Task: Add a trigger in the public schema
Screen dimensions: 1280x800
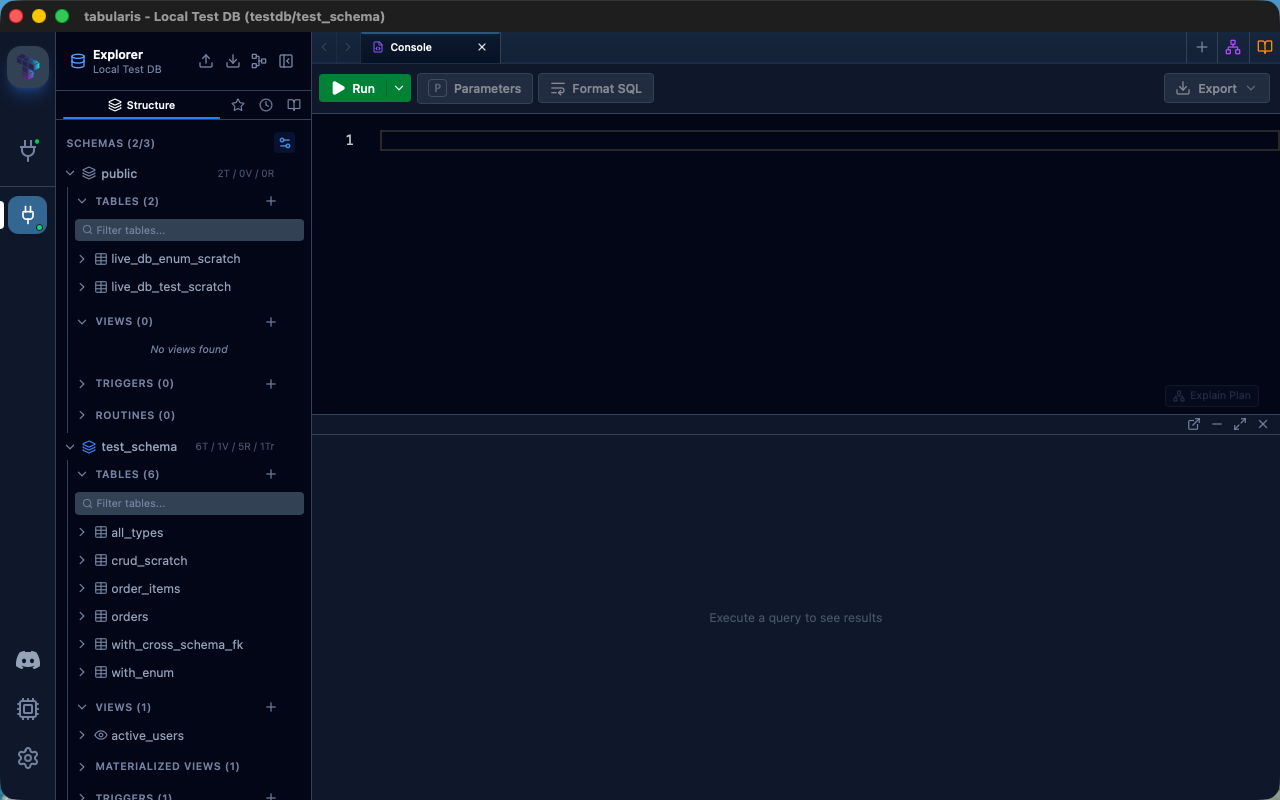Action: tap(271, 384)
